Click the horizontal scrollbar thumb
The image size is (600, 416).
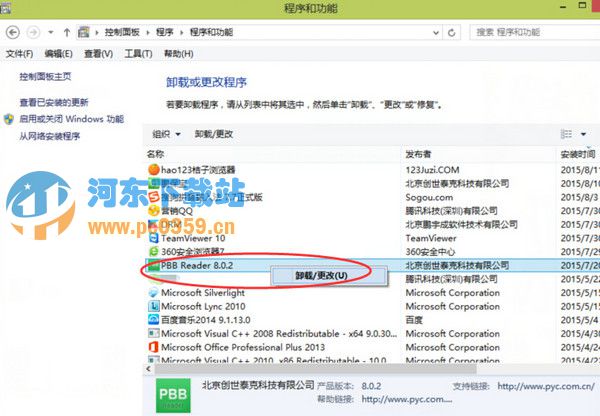(x=315, y=369)
